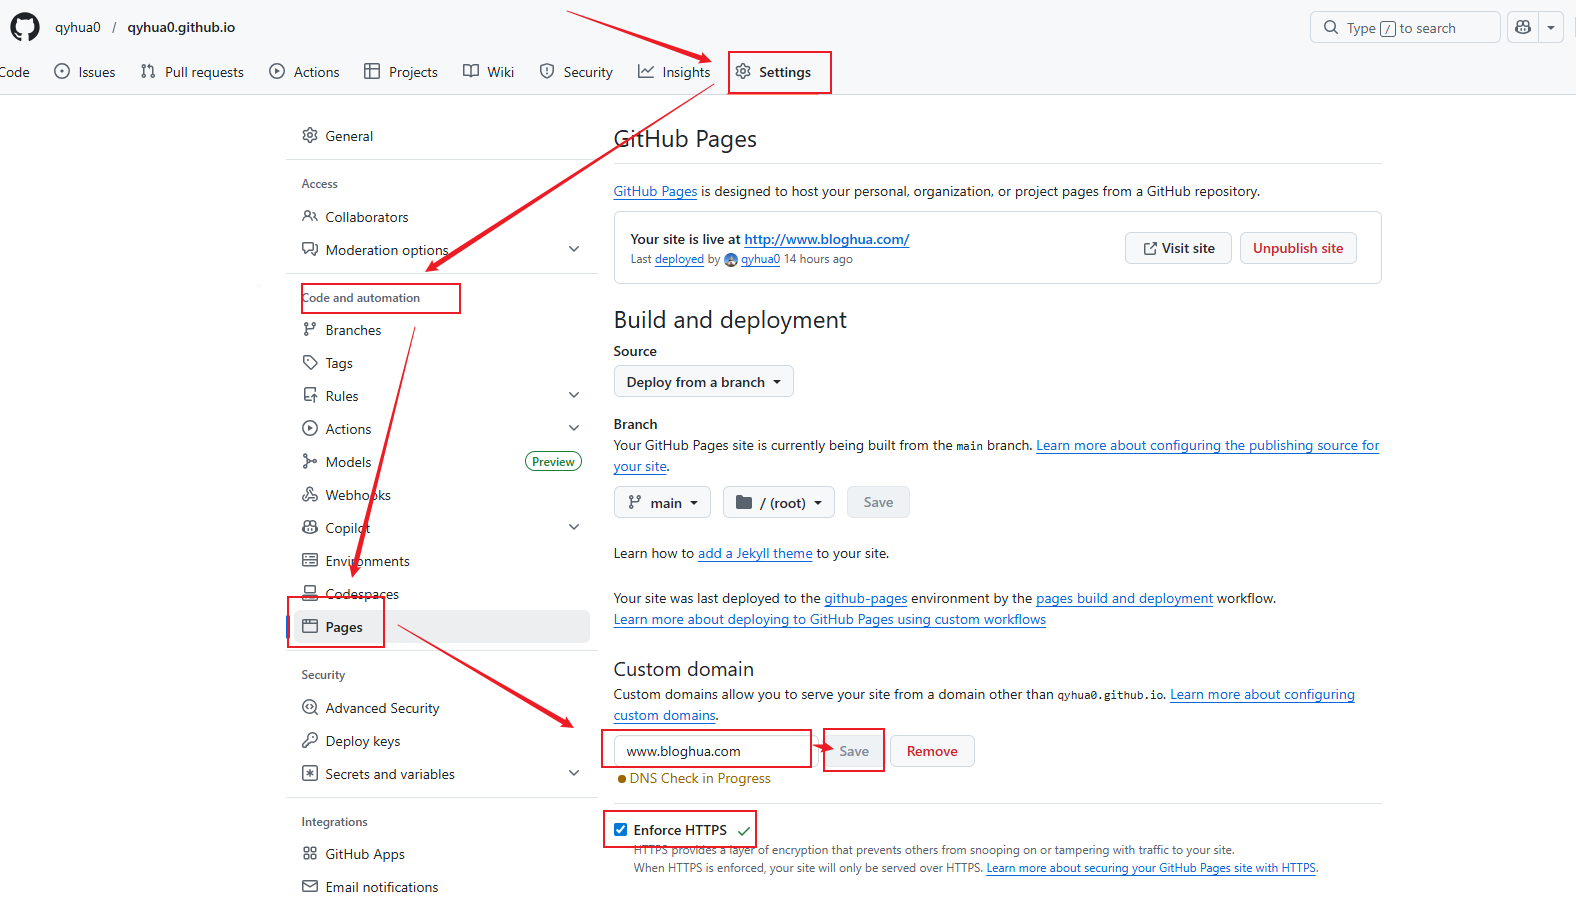The image size is (1576, 912).
Task: Expand the Moderation options section
Action: click(574, 250)
